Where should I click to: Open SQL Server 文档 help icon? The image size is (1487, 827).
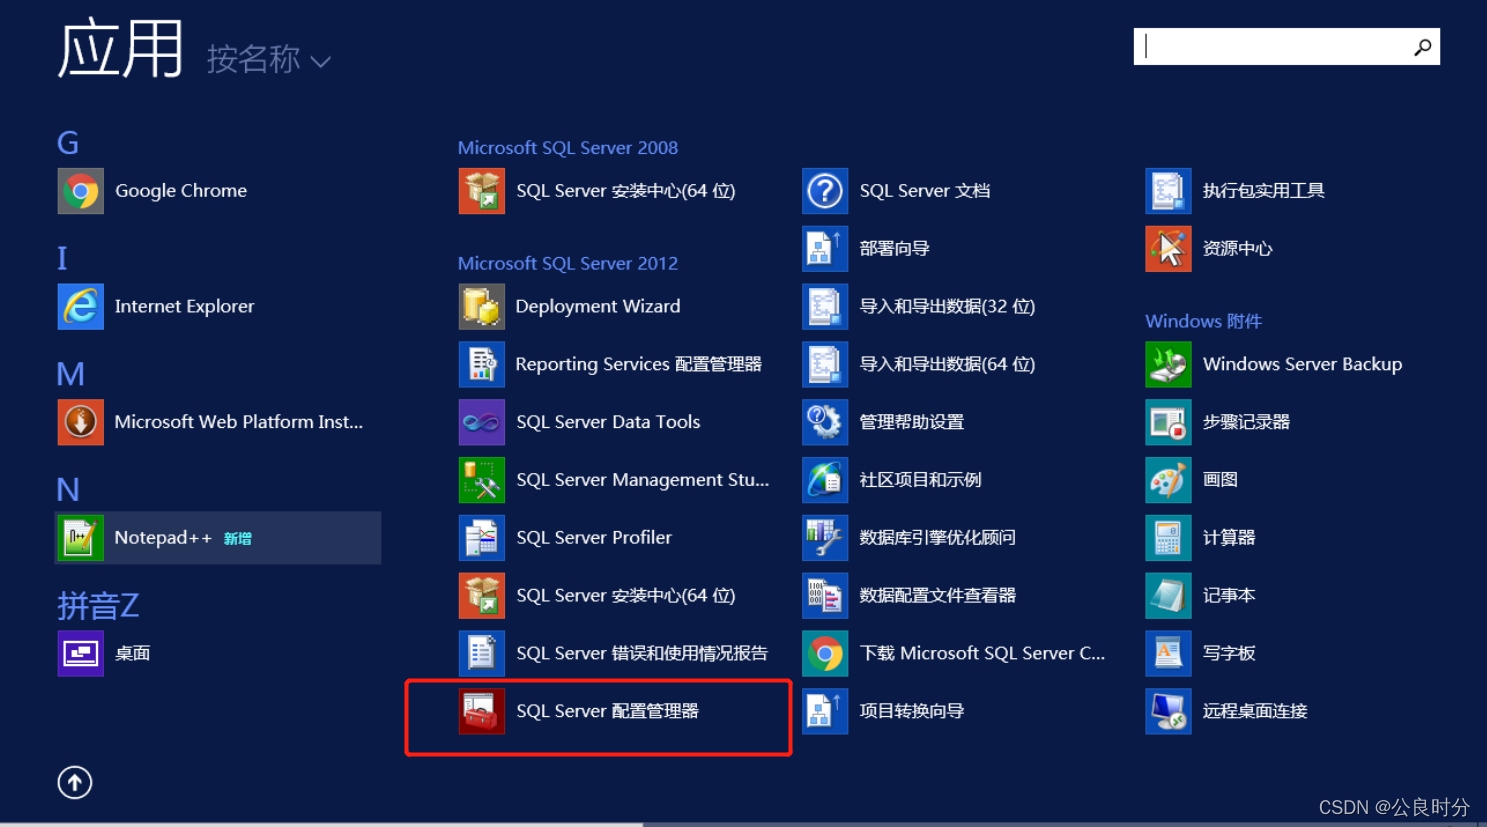tap(825, 191)
